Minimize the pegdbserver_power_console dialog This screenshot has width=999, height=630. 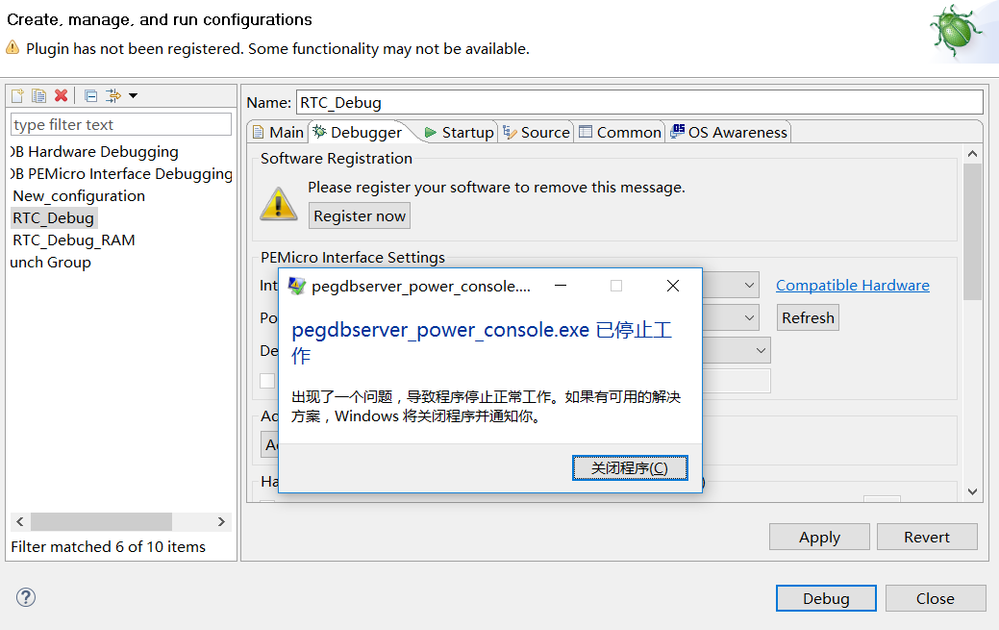(x=561, y=286)
